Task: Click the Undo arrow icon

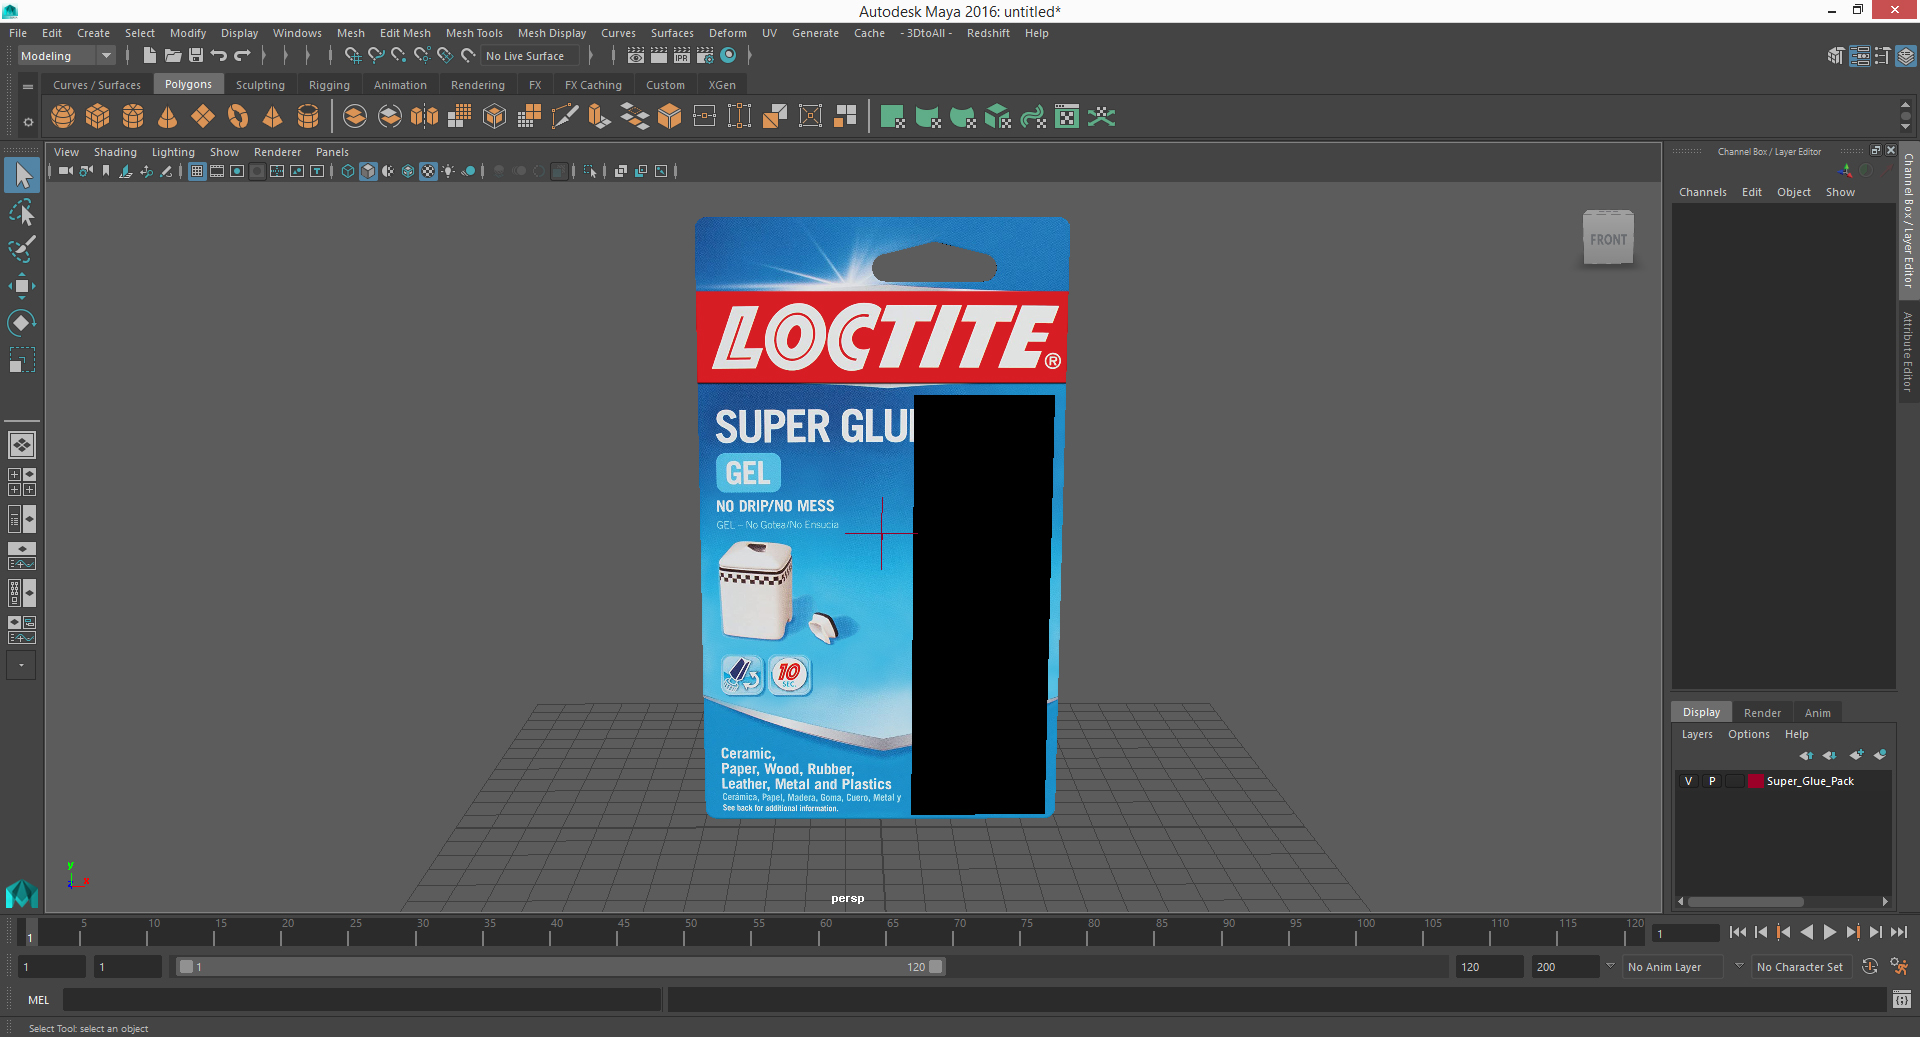Action: tap(219, 56)
